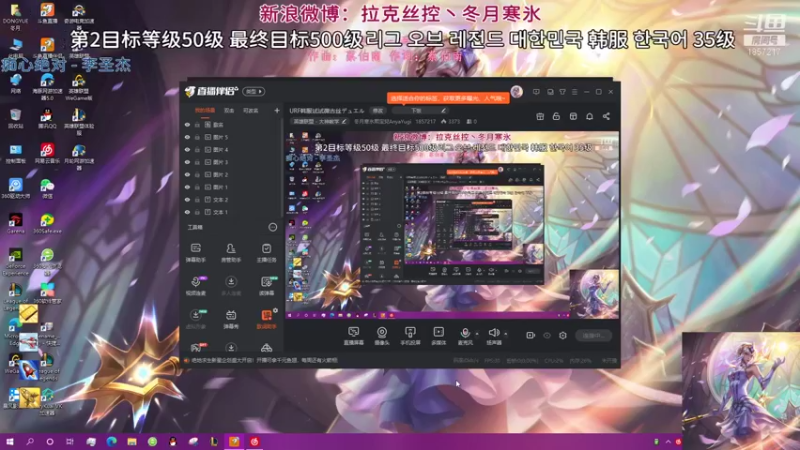
Task: Select the 图片 3 layer row
Action: click(x=232, y=162)
